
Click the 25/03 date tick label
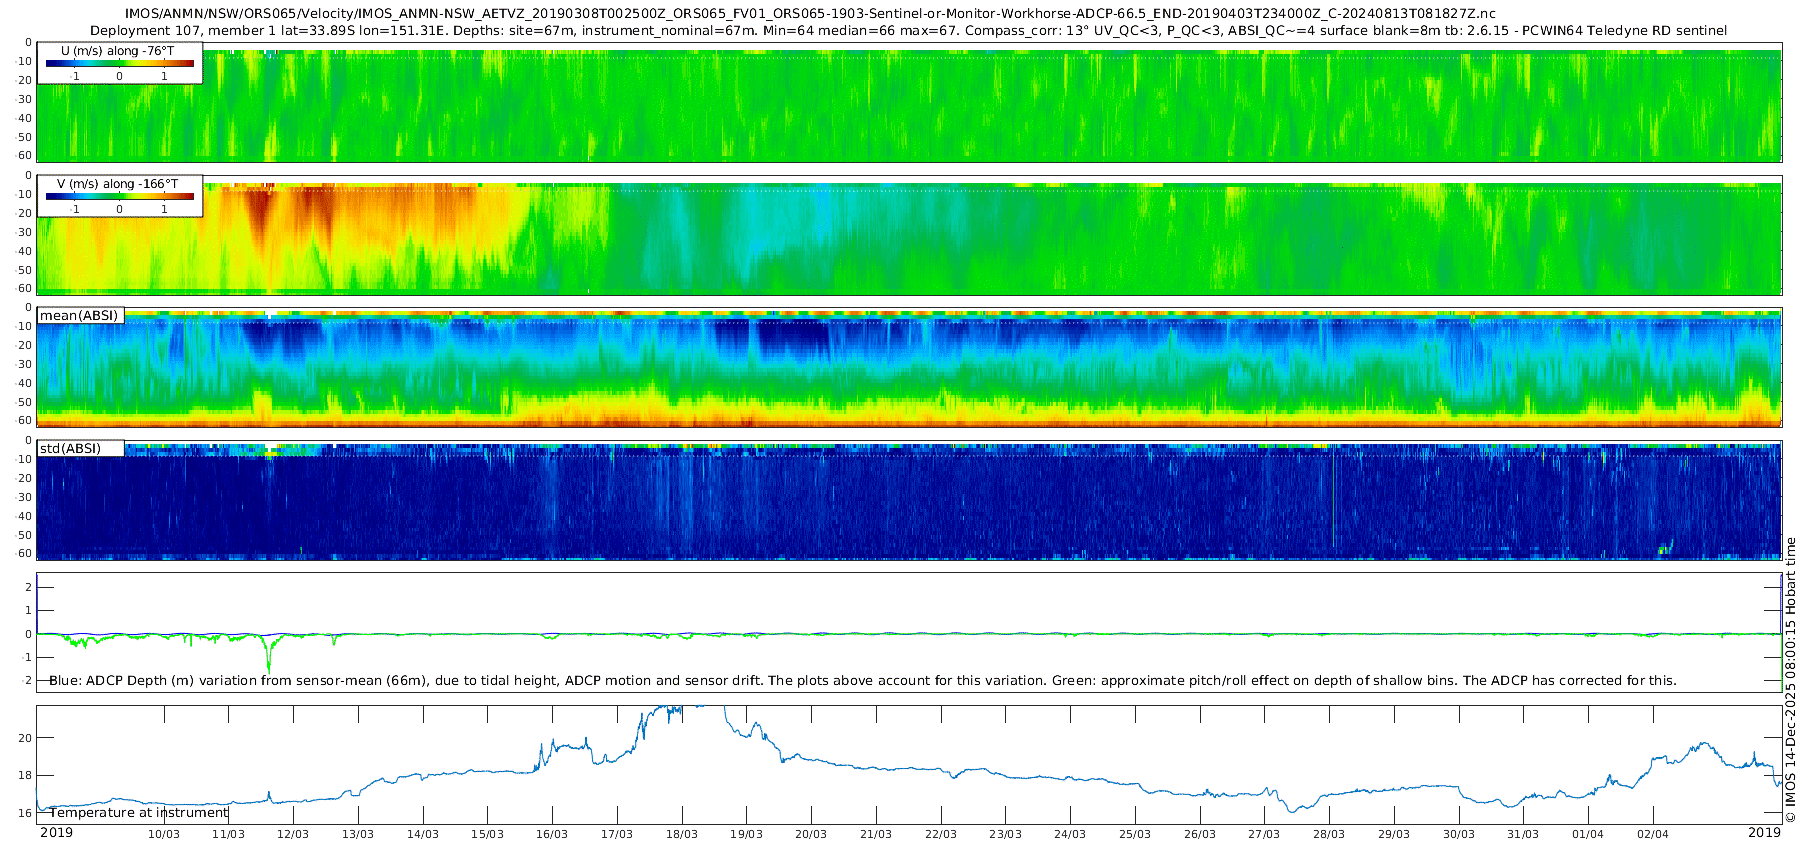pos(1135,834)
